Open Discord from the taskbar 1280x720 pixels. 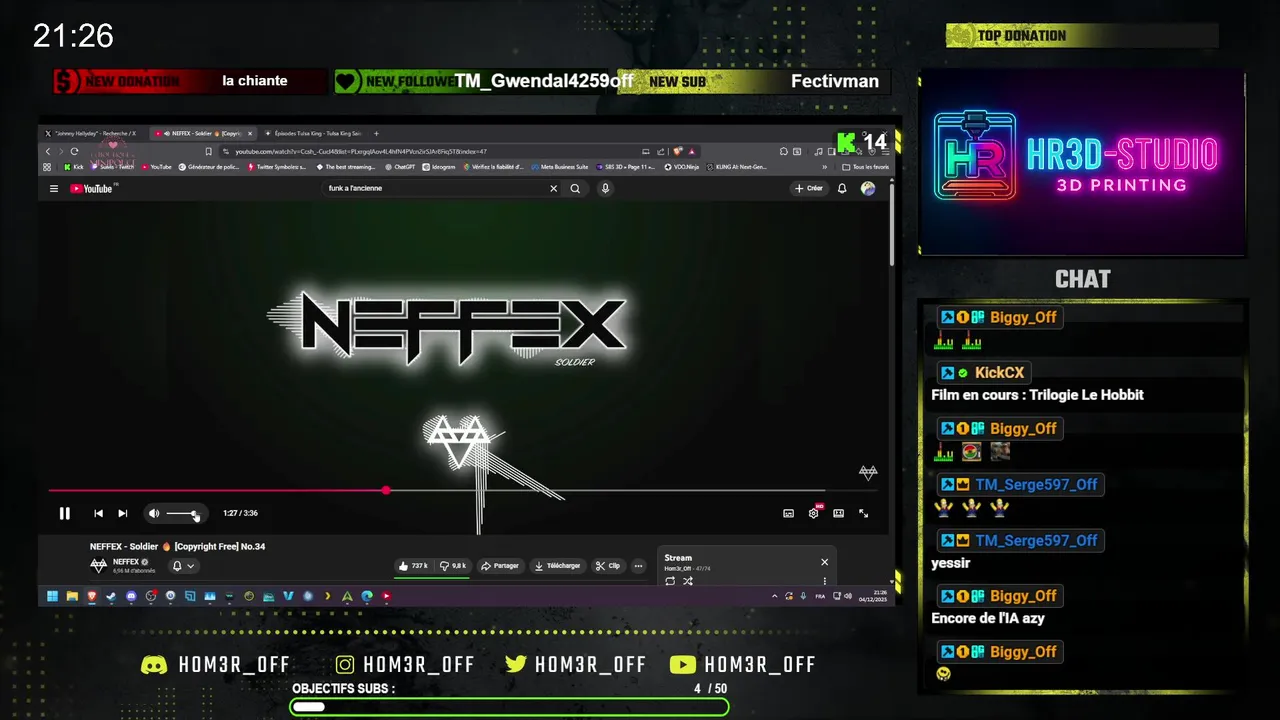pos(131,596)
